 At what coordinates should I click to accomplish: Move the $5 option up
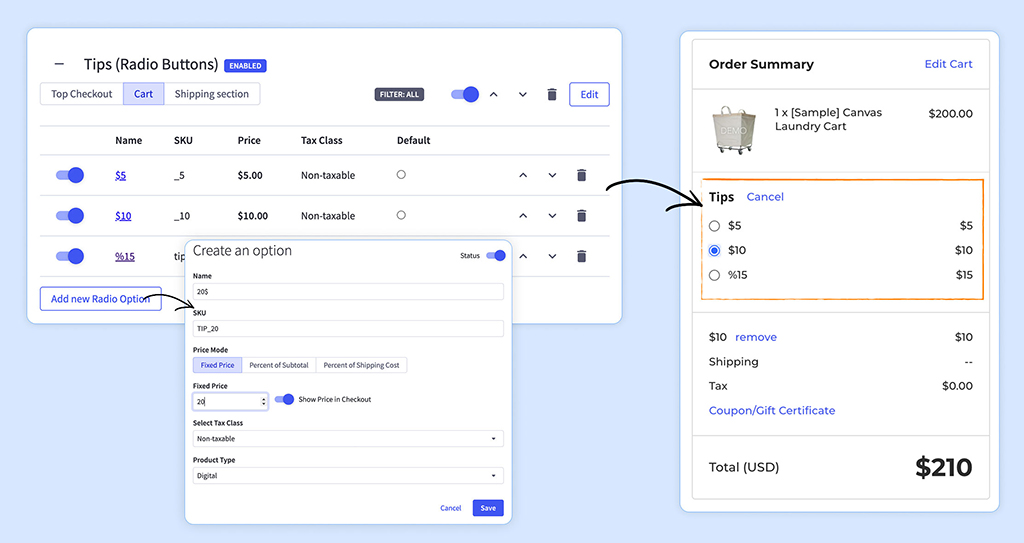point(523,175)
